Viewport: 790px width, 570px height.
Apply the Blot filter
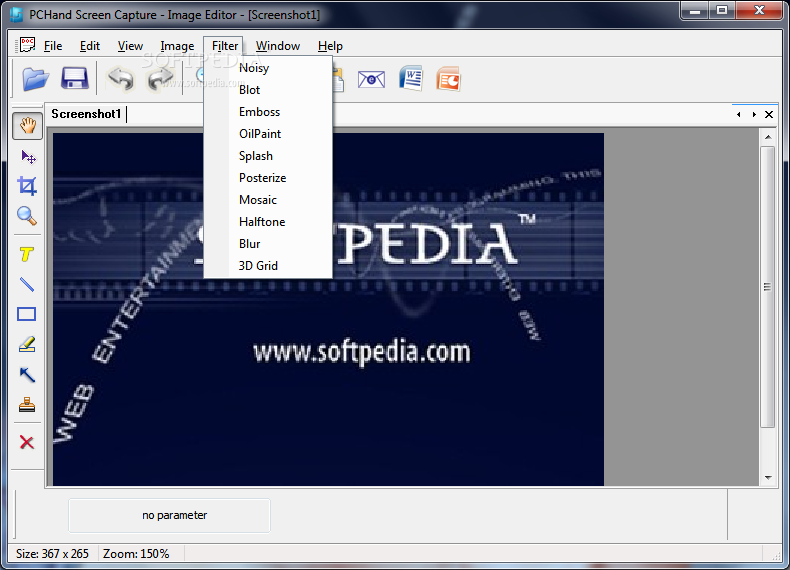268,90
